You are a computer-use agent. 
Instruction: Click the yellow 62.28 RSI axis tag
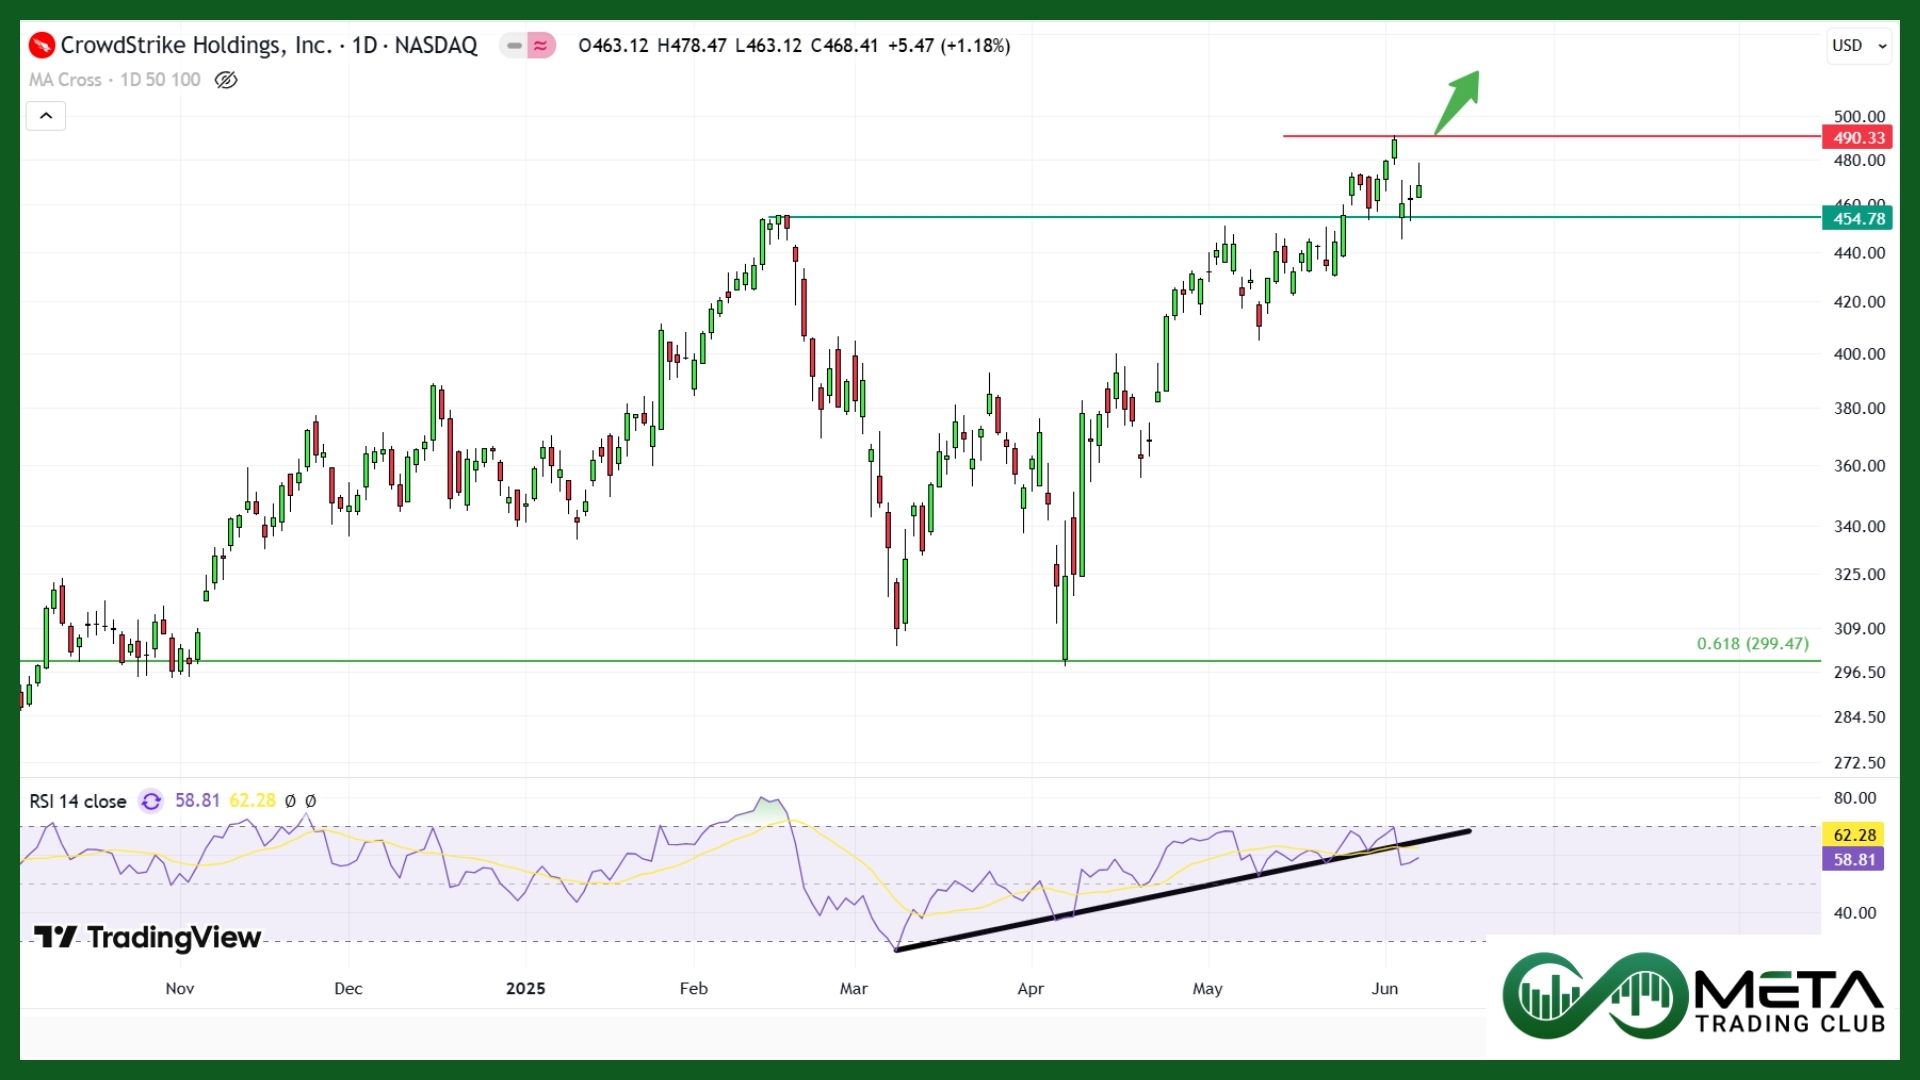[x=1854, y=835]
